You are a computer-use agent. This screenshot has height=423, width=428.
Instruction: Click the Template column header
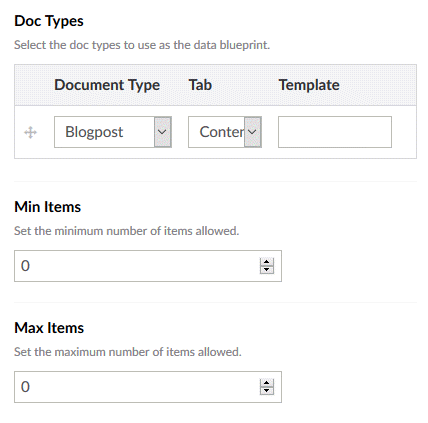click(x=309, y=85)
